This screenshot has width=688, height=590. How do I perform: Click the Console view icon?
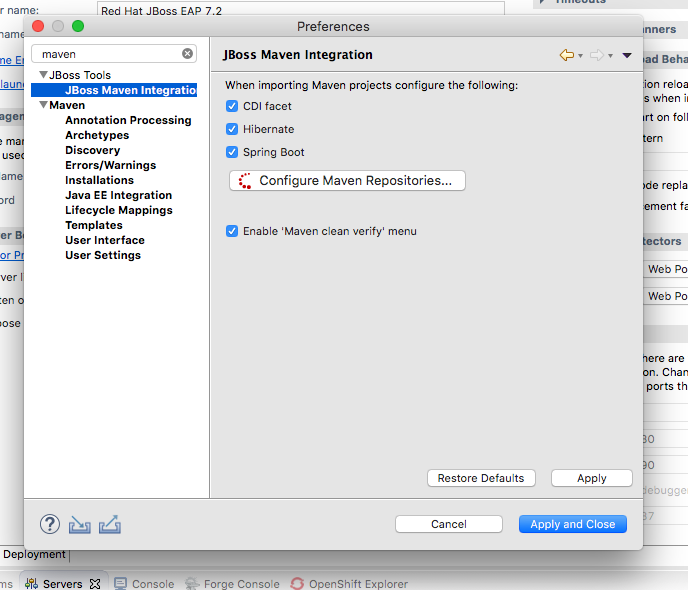click(120, 584)
